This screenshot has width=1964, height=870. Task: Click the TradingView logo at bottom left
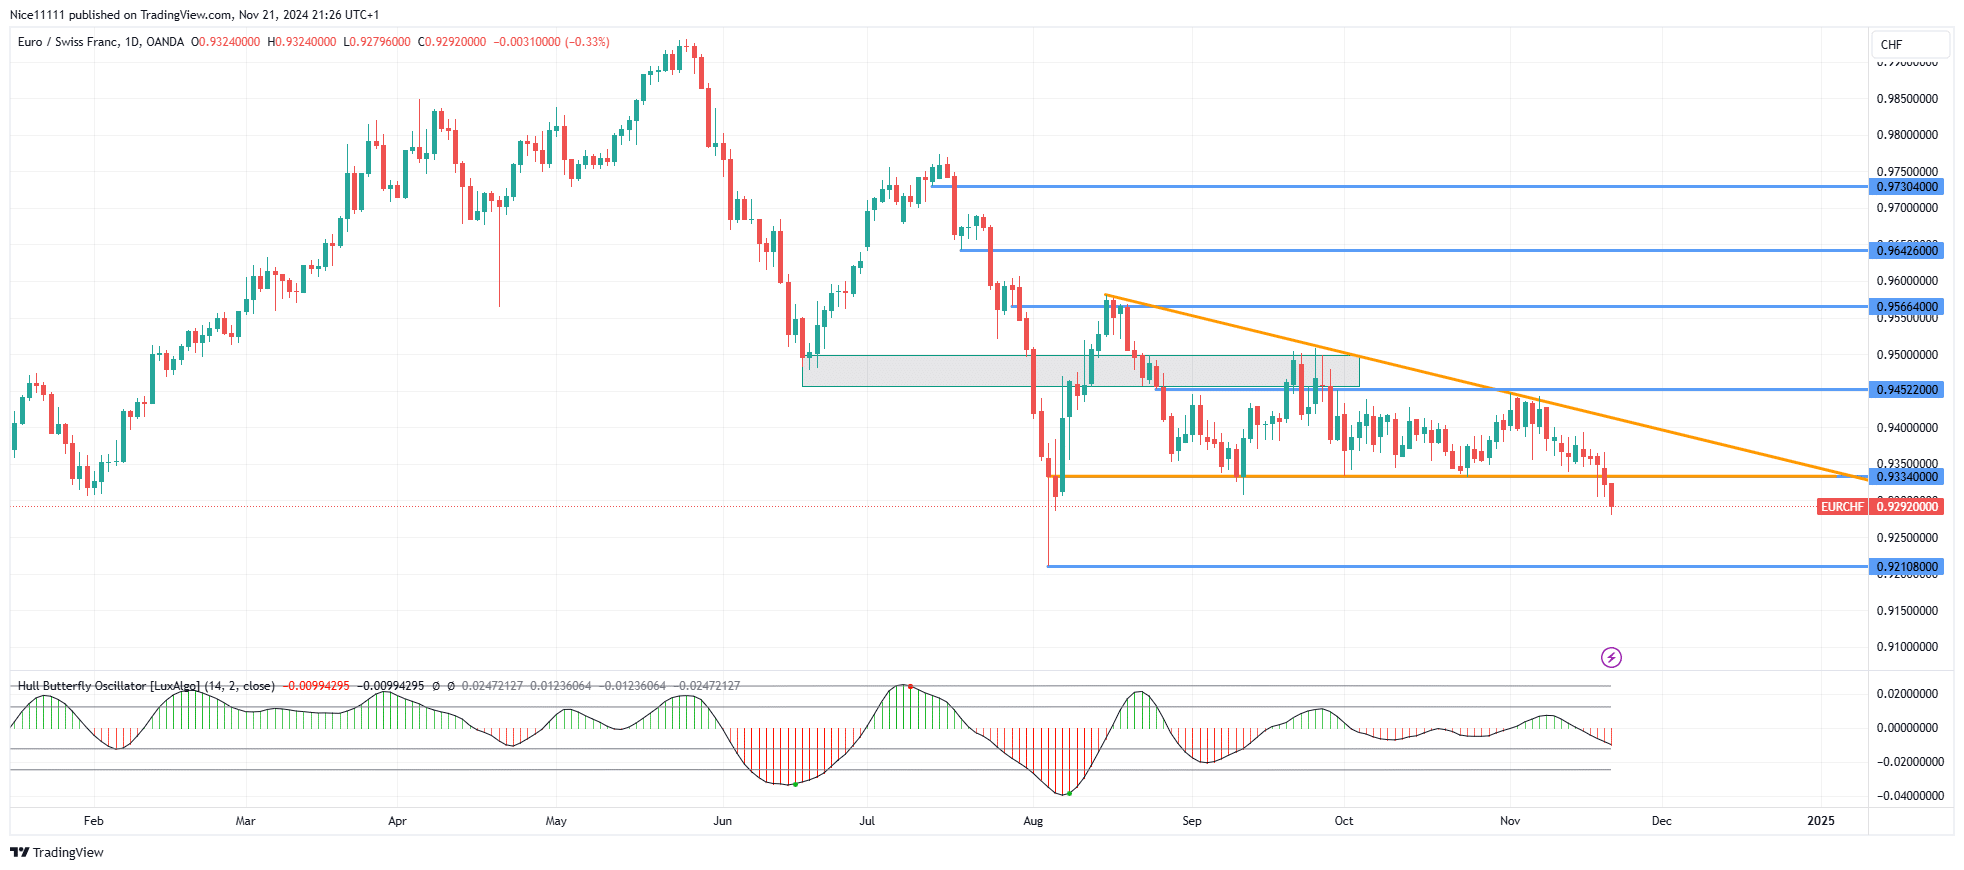[57, 852]
